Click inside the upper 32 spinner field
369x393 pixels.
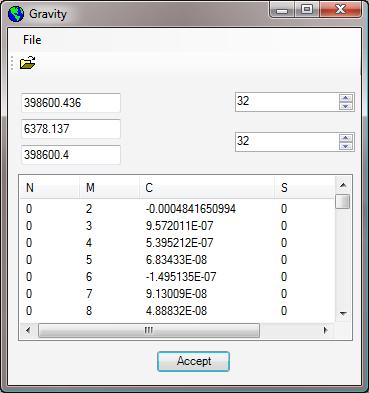287,101
